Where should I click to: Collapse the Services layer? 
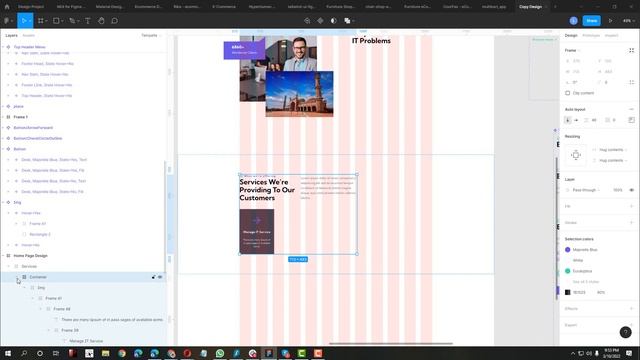click(9, 266)
